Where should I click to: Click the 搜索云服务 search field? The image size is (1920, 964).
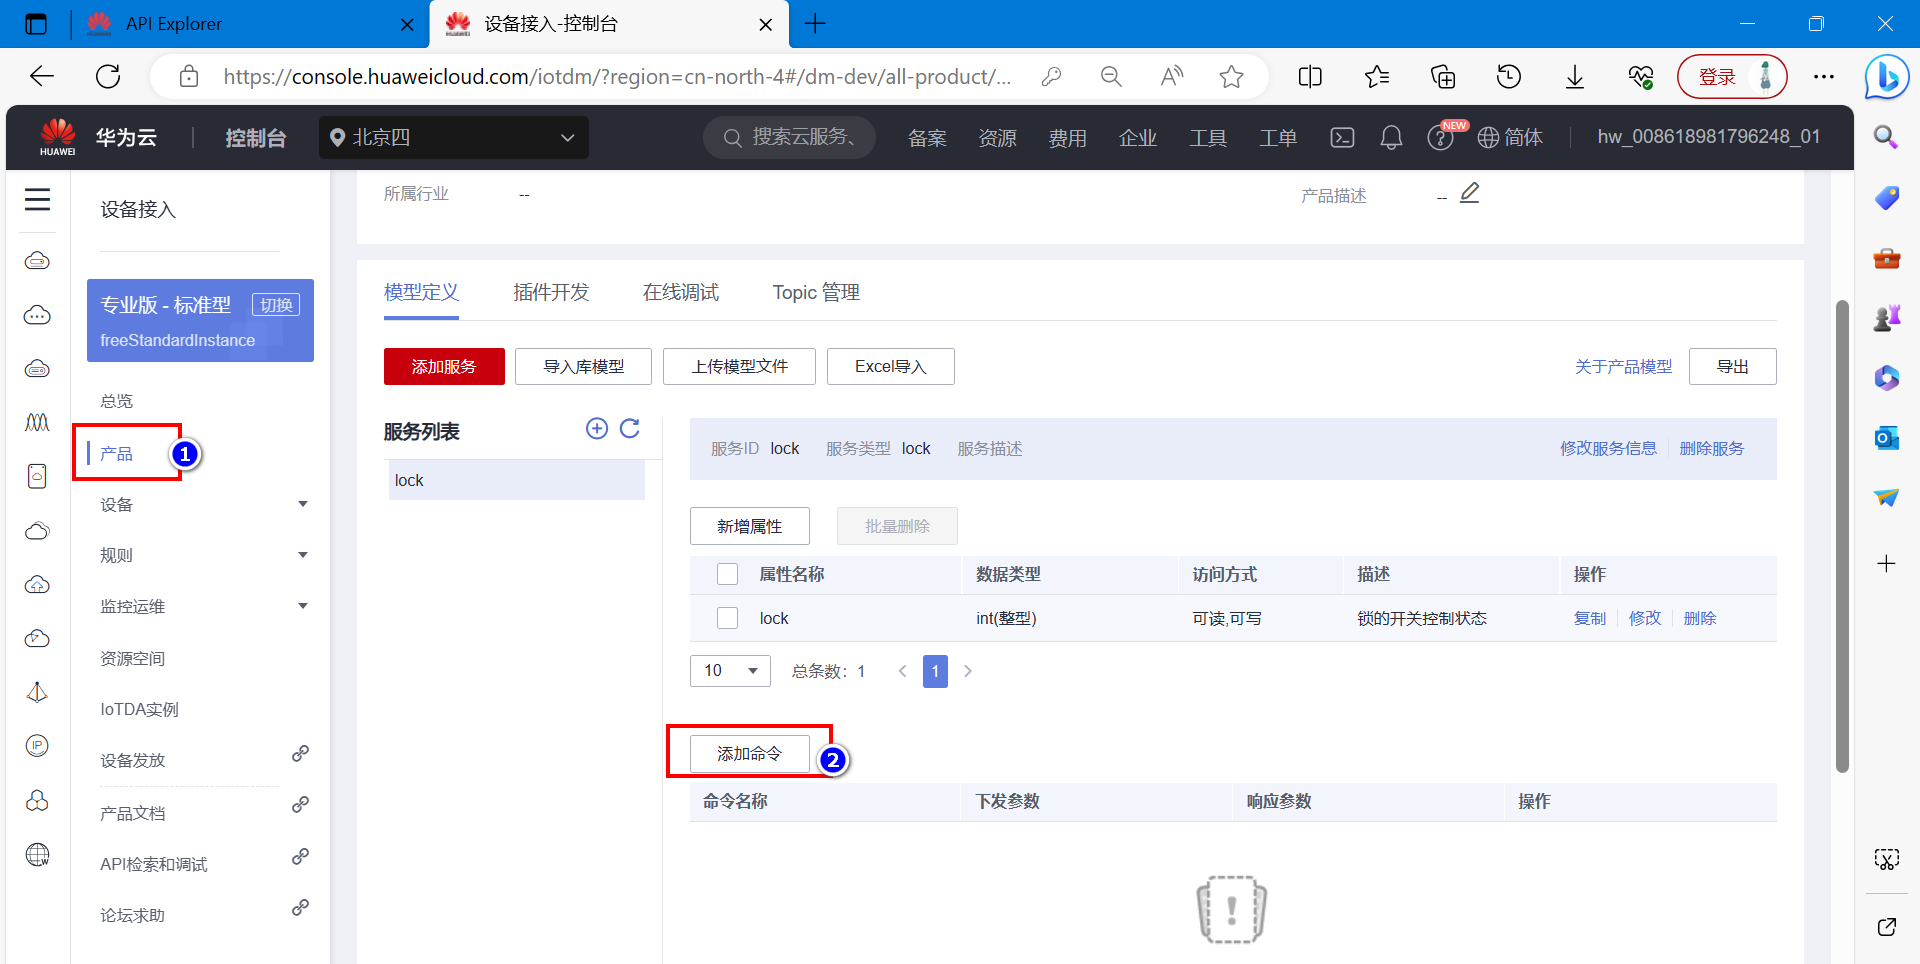[x=789, y=137]
